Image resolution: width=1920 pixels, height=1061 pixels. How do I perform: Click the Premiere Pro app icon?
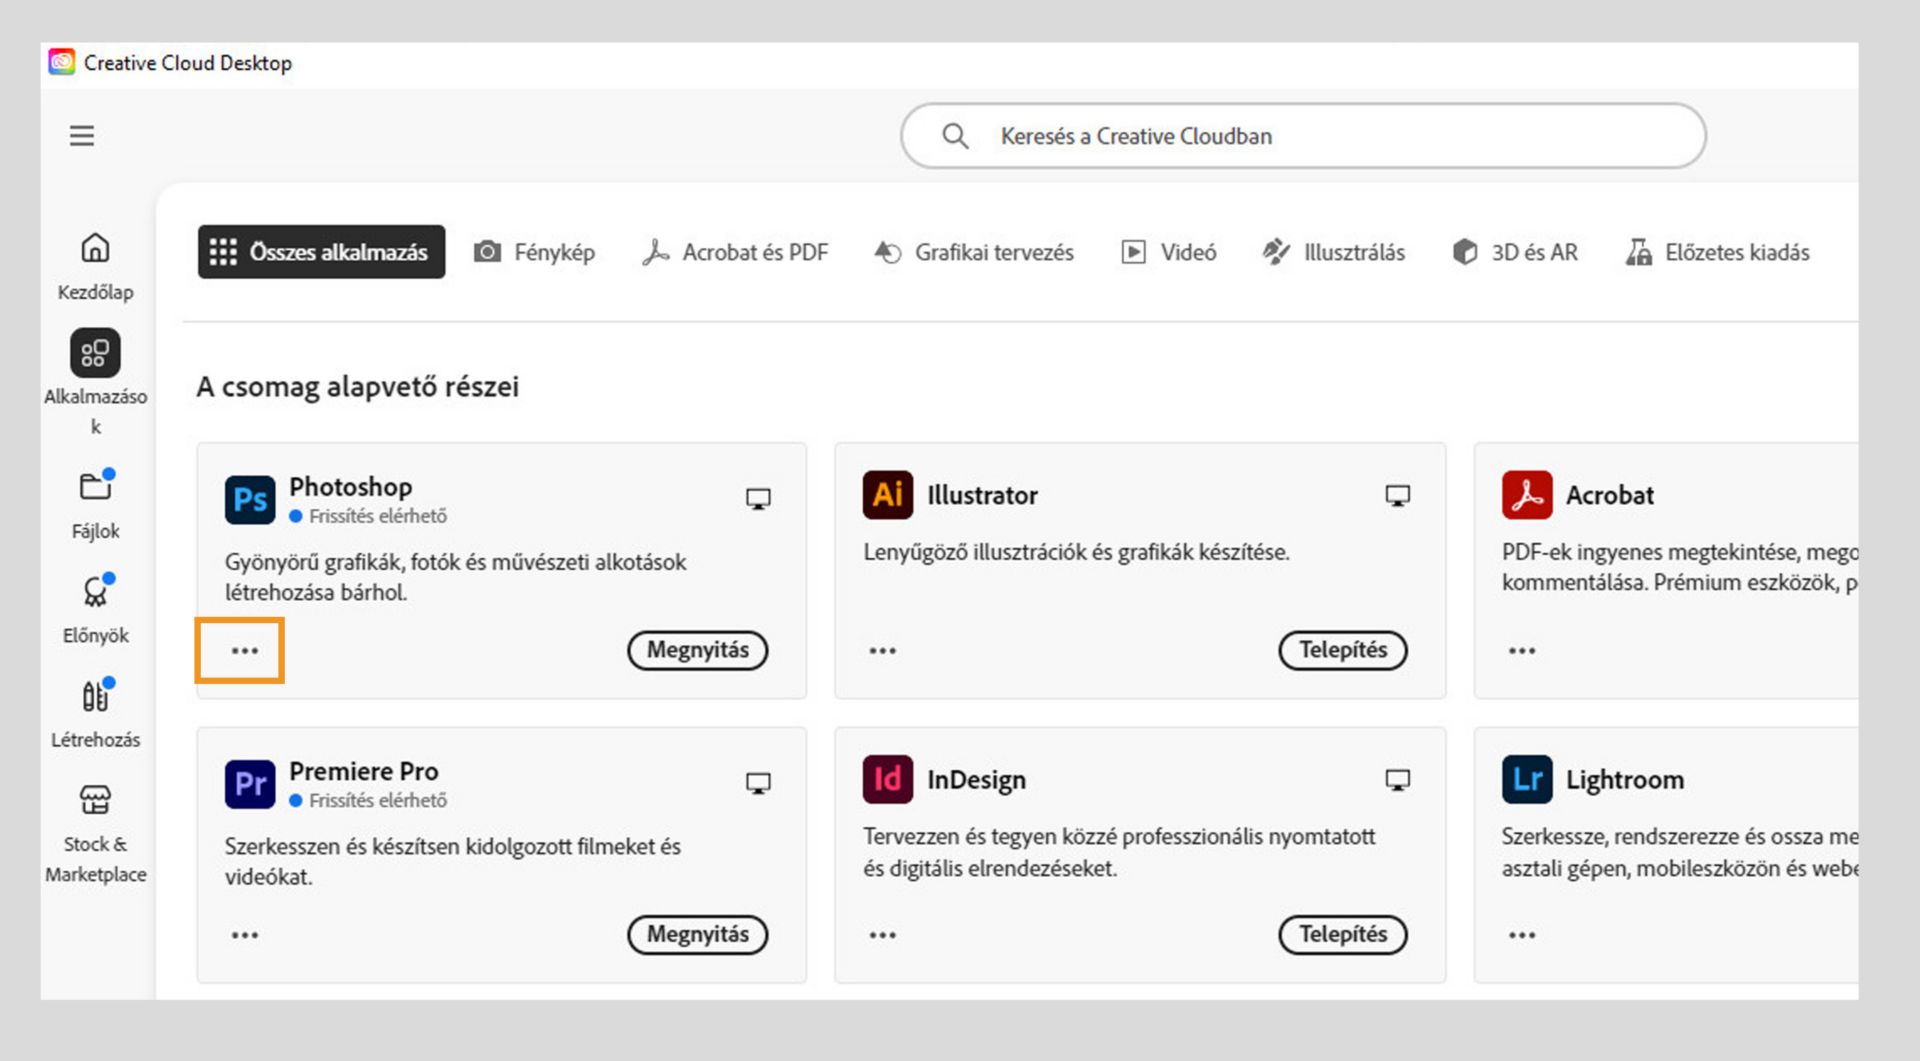[x=249, y=784]
